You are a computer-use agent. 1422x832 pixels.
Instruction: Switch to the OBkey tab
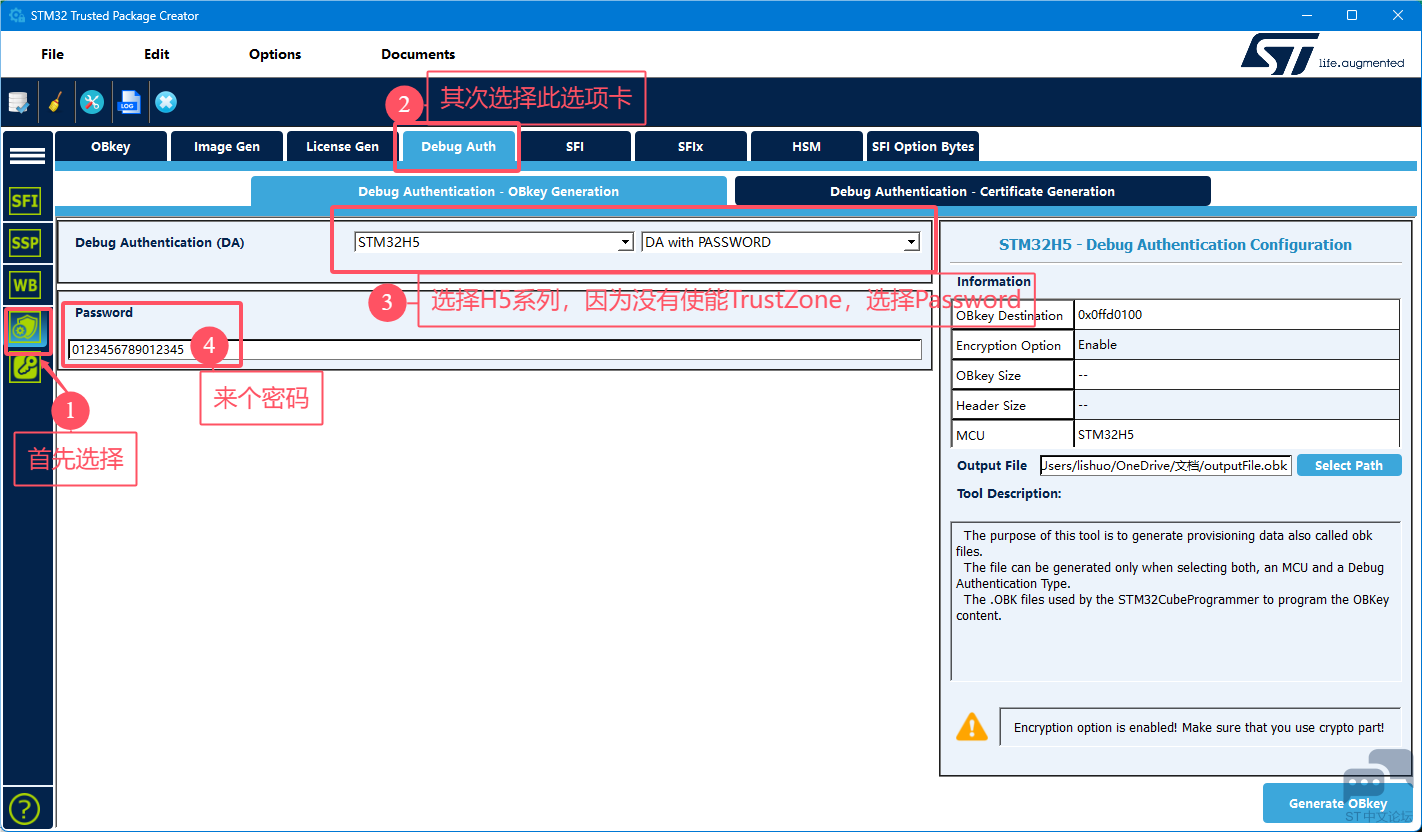111,146
